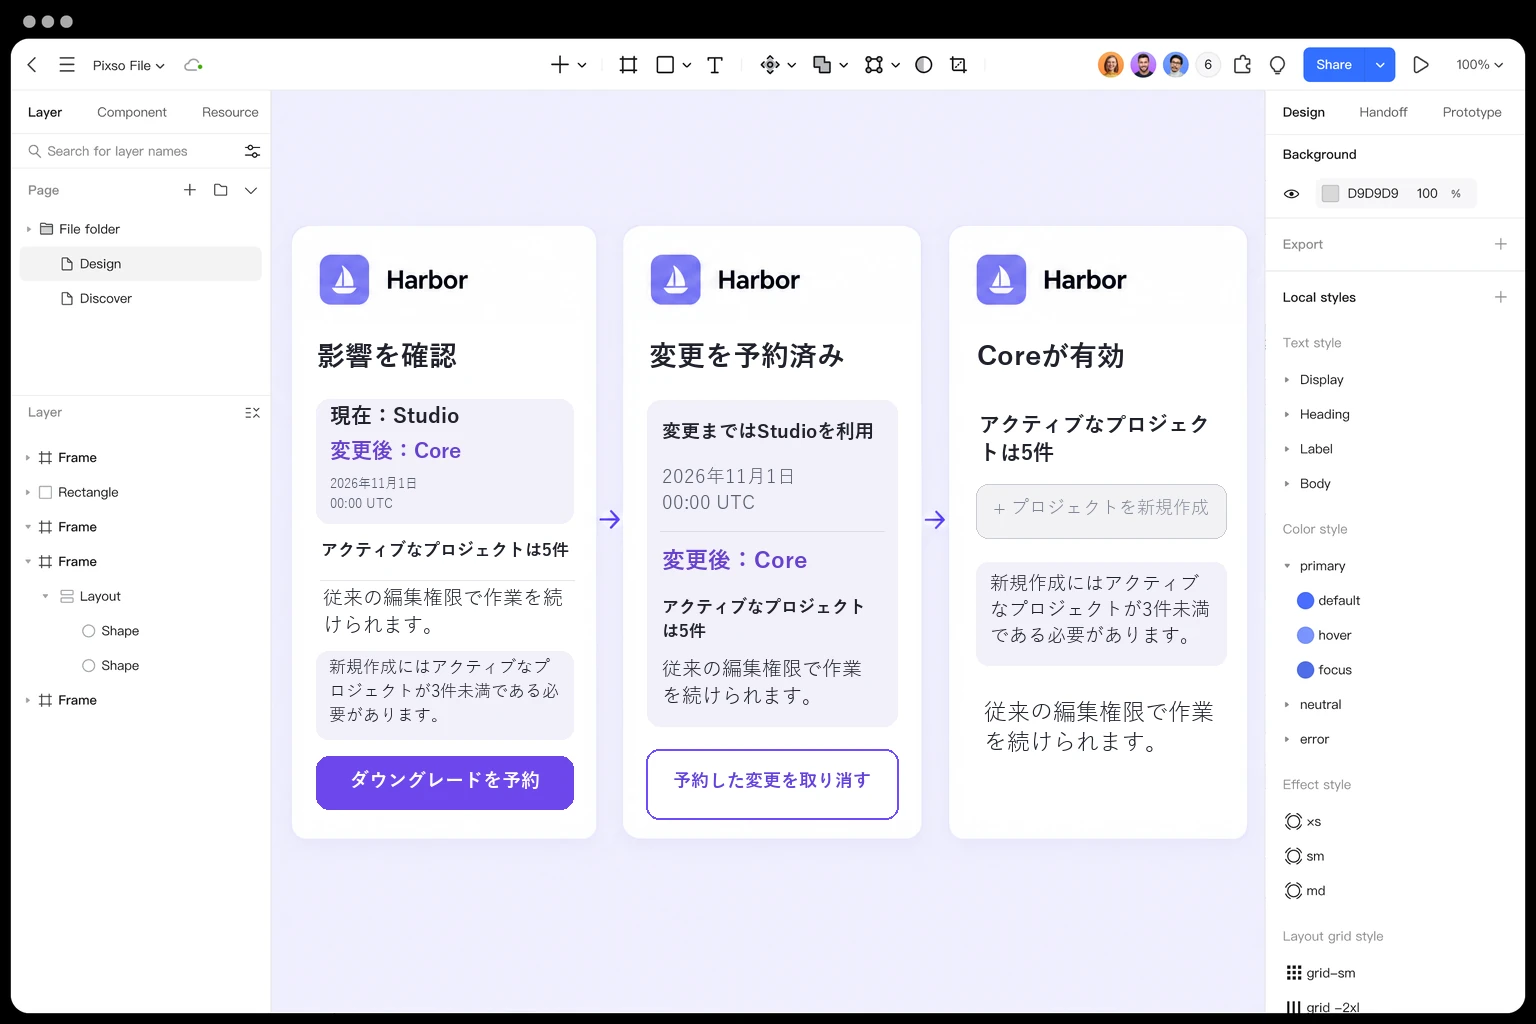This screenshot has height=1024, width=1536.
Task: Open the Handoff tab
Action: click(1383, 112)
